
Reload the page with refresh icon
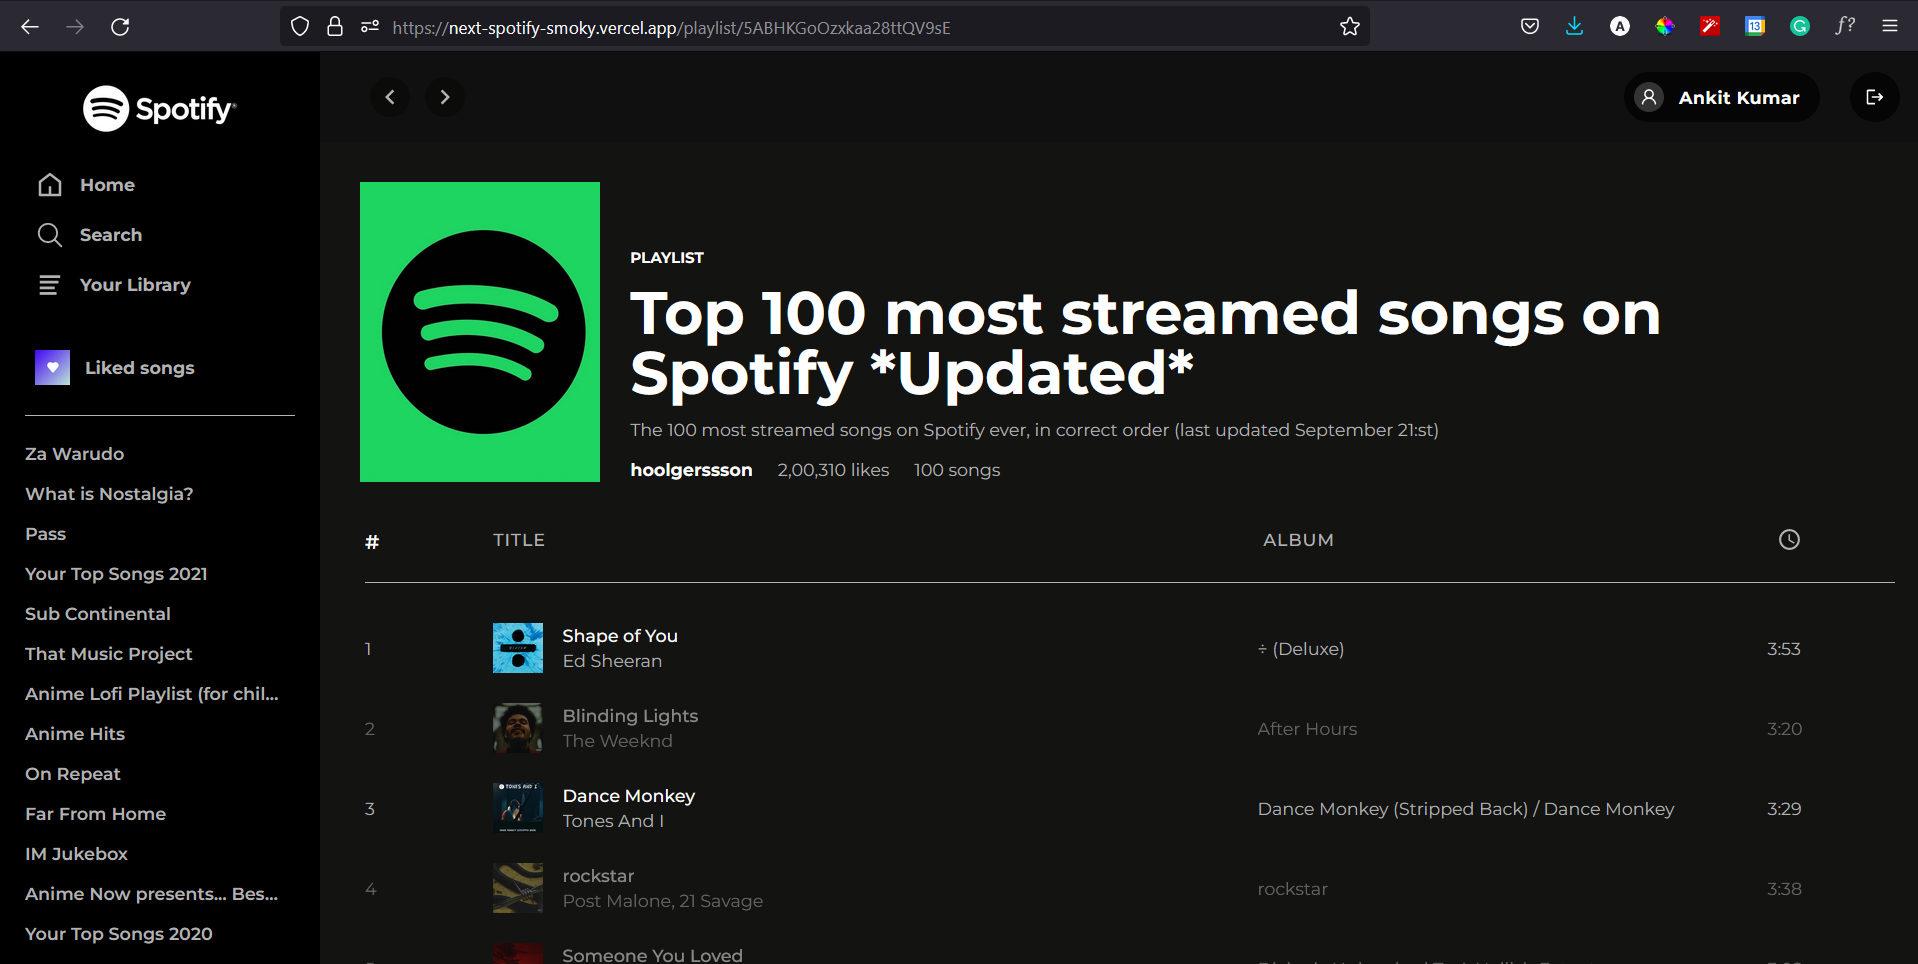pyautogui.click(x=120, y=27)
